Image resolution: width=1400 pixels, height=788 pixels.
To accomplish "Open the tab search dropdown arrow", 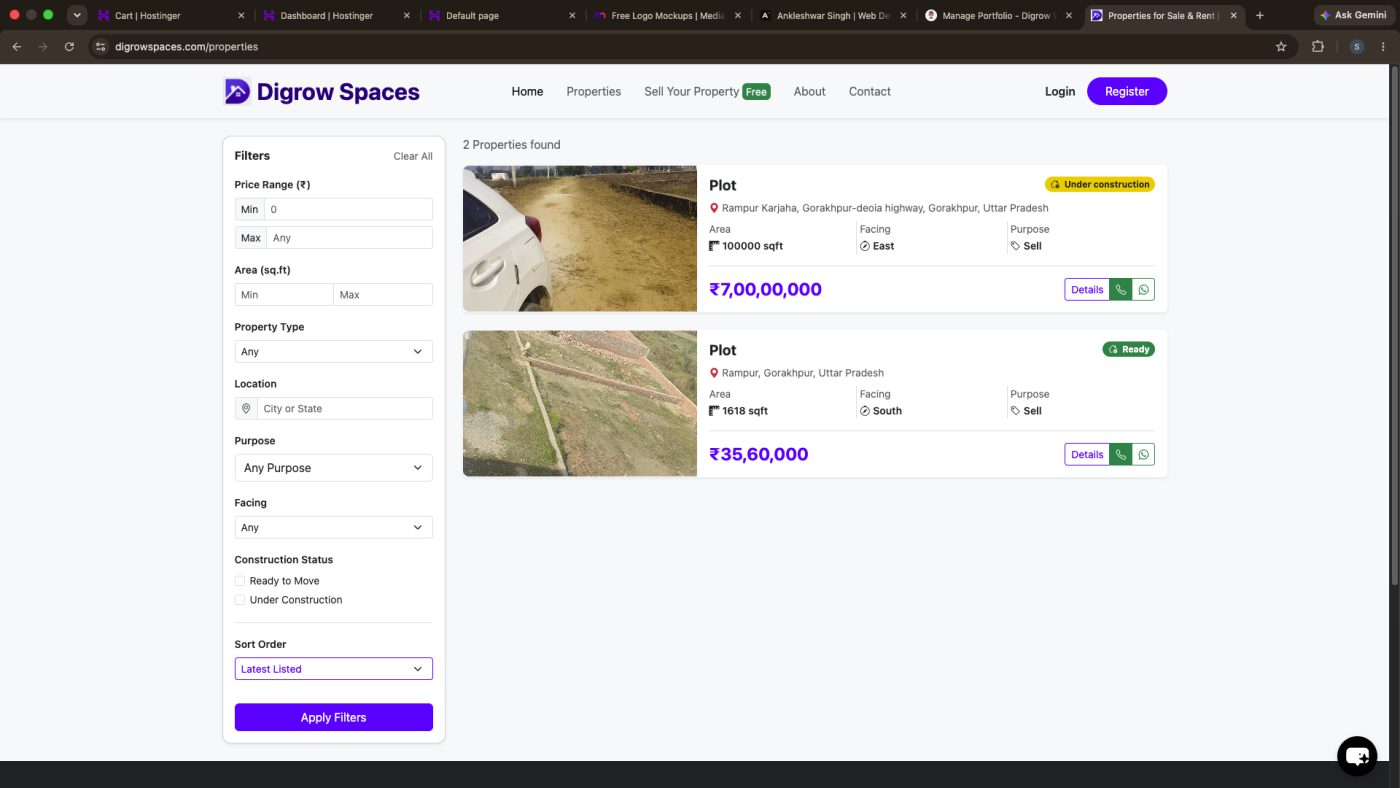I will tap(77, 16).
